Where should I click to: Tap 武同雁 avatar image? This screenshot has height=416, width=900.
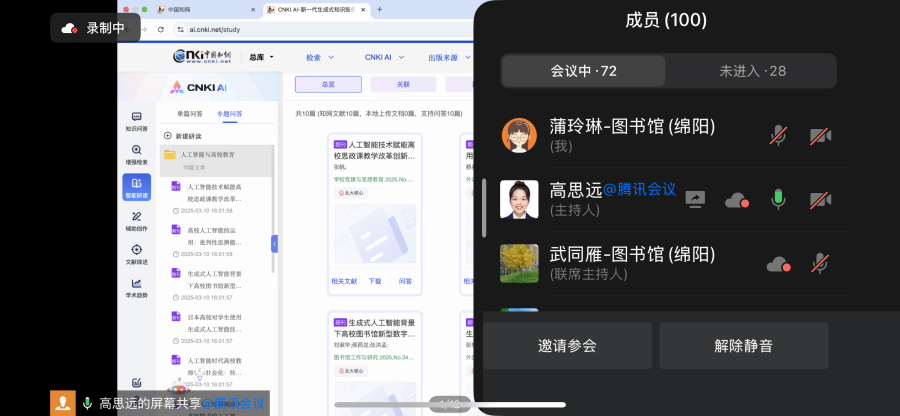pos(519,263)
